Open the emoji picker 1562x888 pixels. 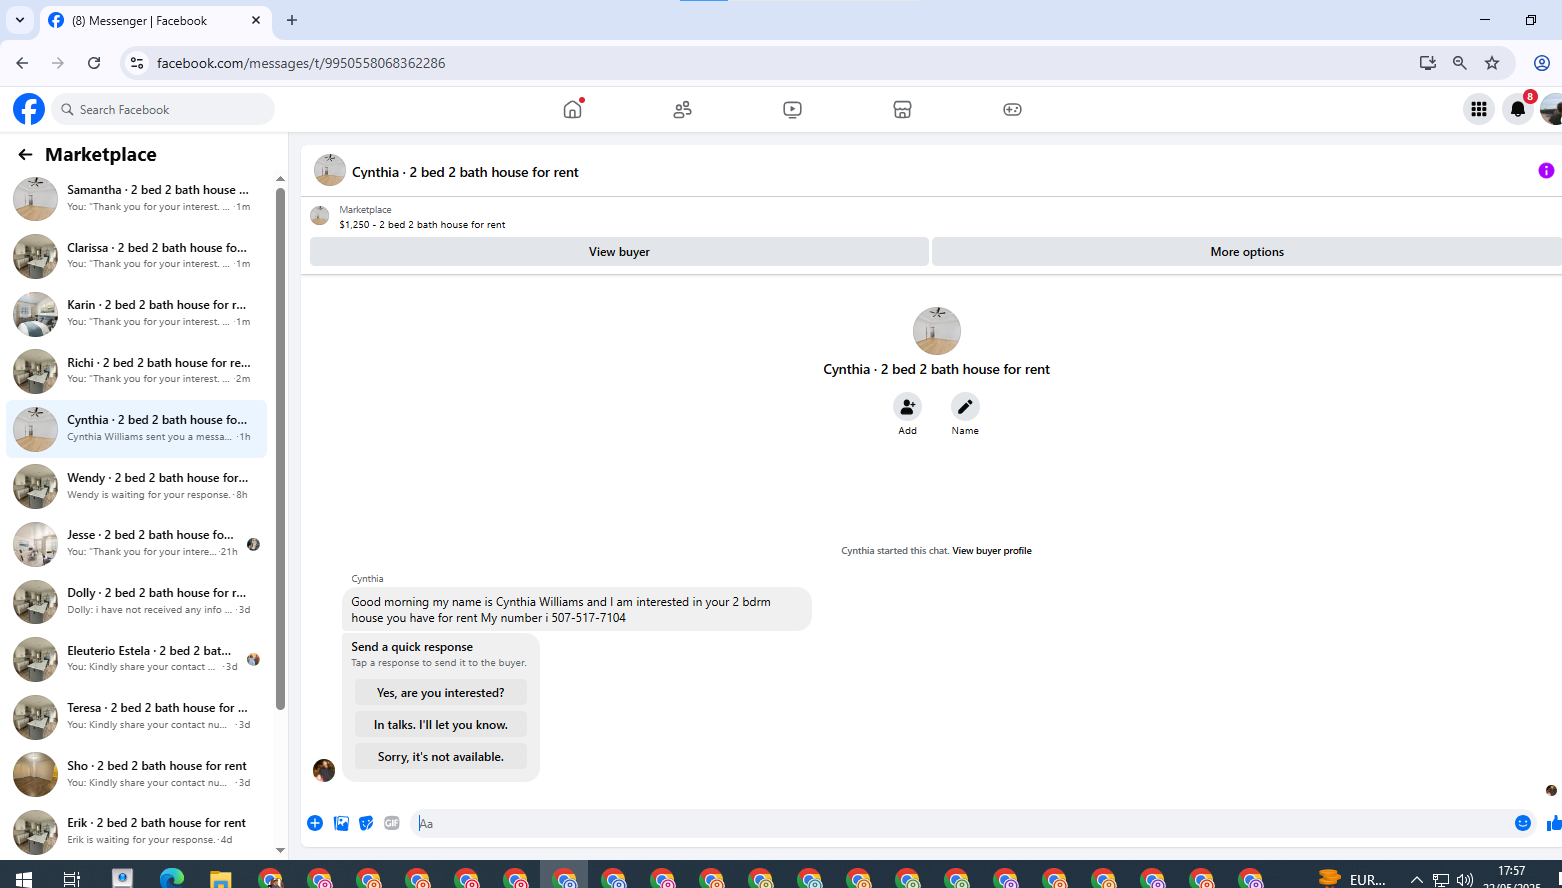point(1523,823)
